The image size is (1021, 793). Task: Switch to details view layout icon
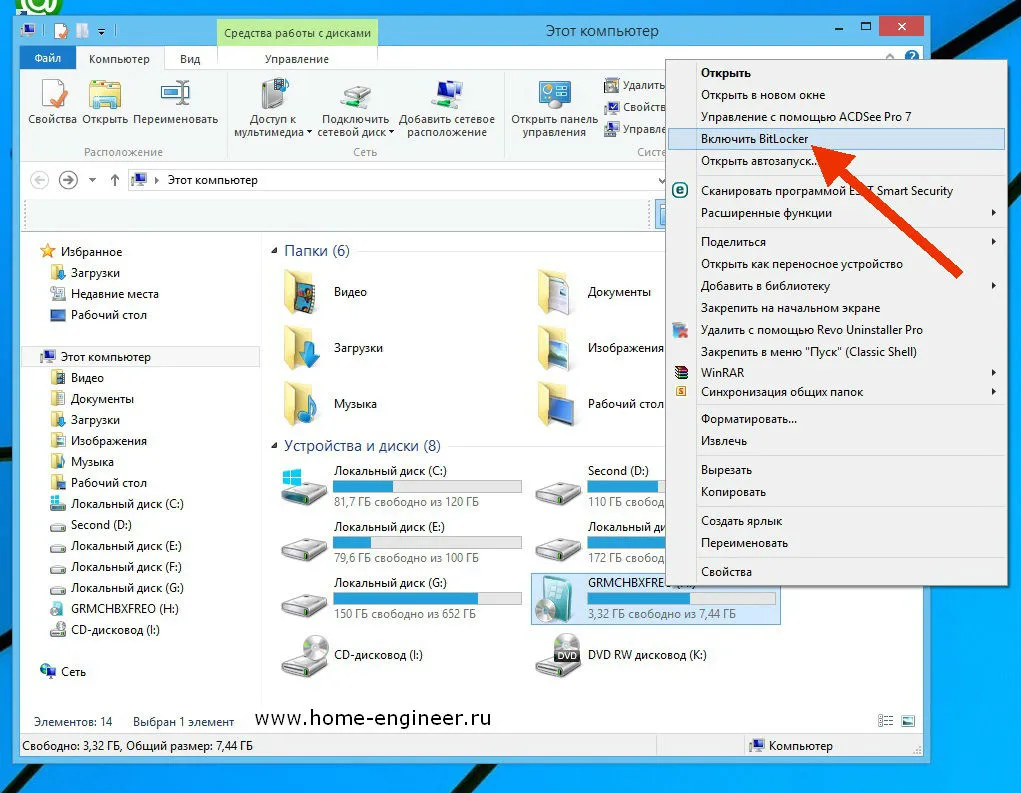pyautogui.click(x=885, y=721)
